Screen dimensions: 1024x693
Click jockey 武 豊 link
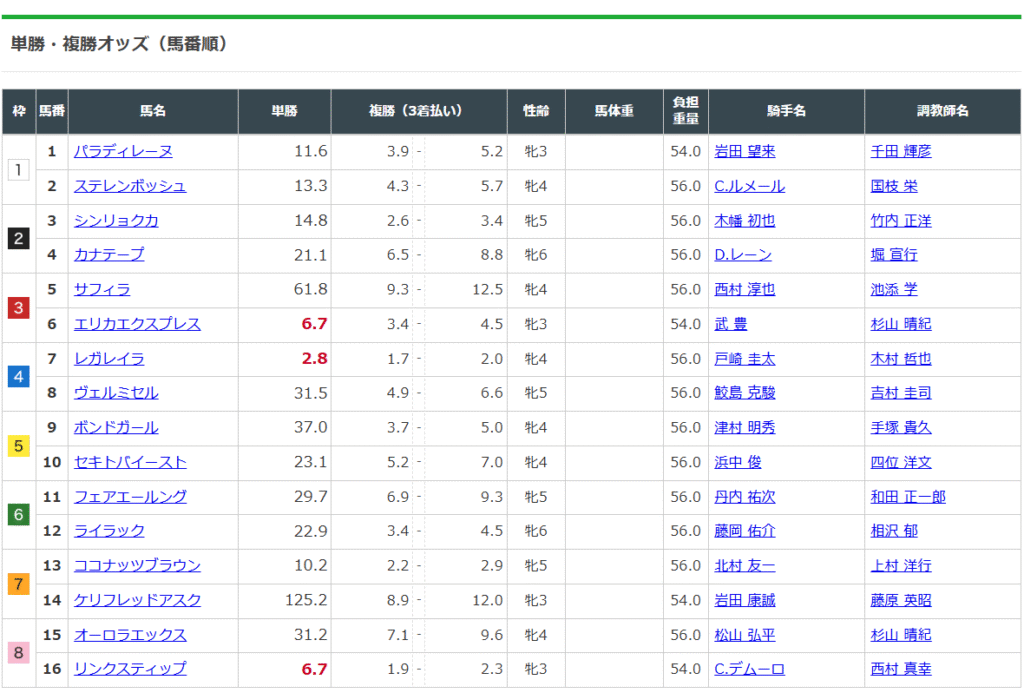(731, 324)
